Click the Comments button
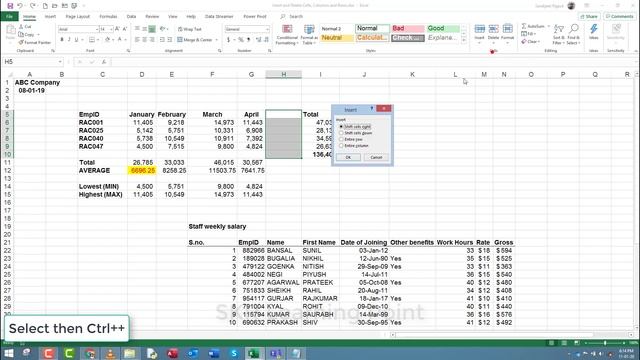 [x=620, y=16]
